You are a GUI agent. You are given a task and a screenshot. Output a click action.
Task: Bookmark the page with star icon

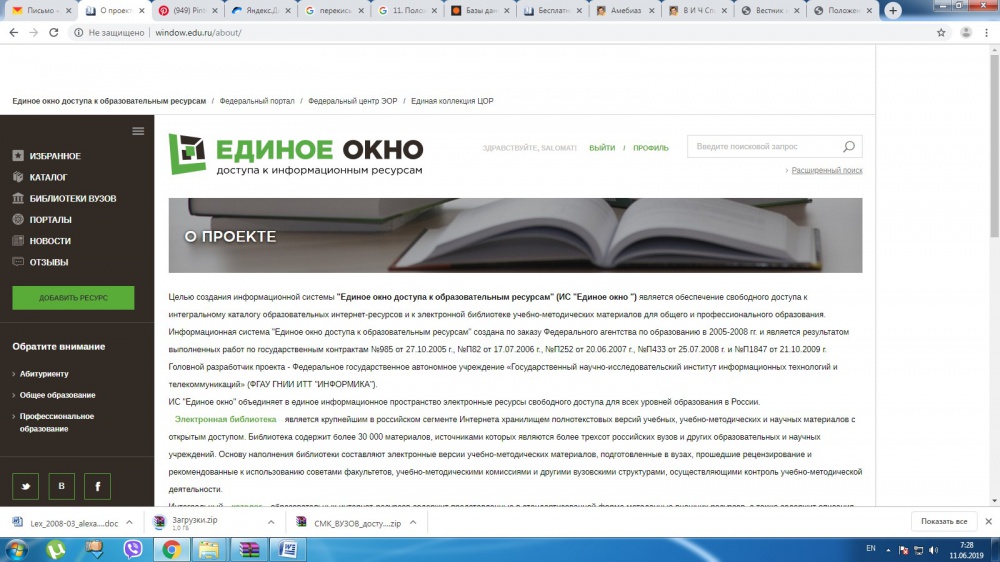tap(941, 33)
